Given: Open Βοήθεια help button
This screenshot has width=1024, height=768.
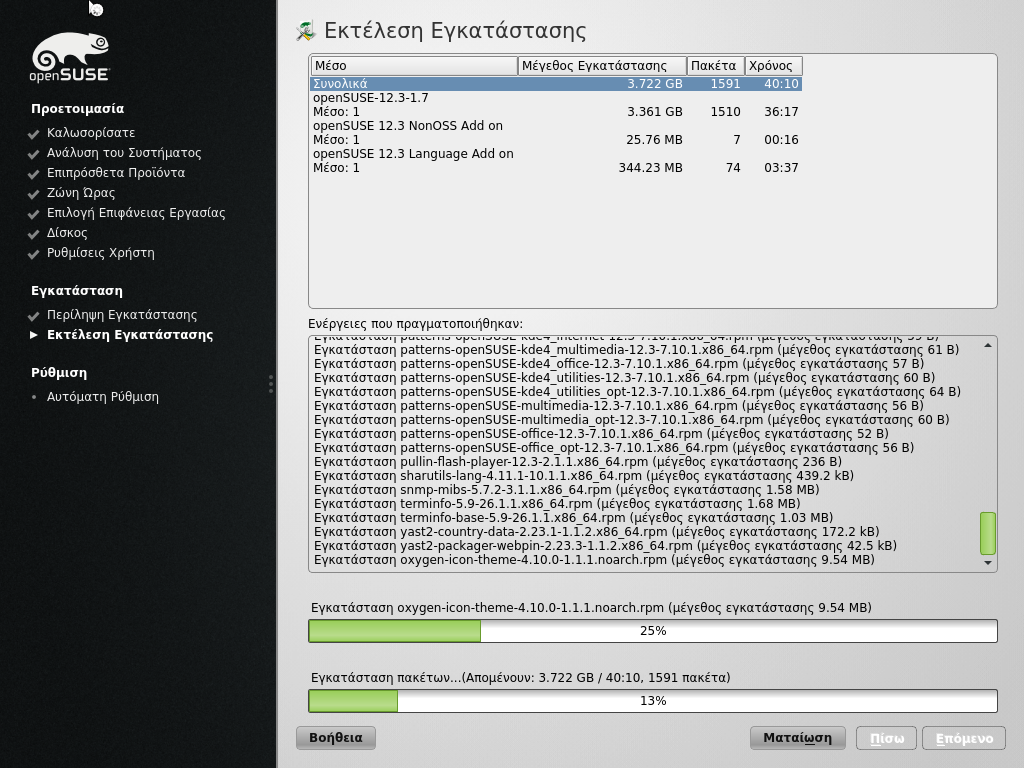Looking at the screenshot, I should (336, 738).
